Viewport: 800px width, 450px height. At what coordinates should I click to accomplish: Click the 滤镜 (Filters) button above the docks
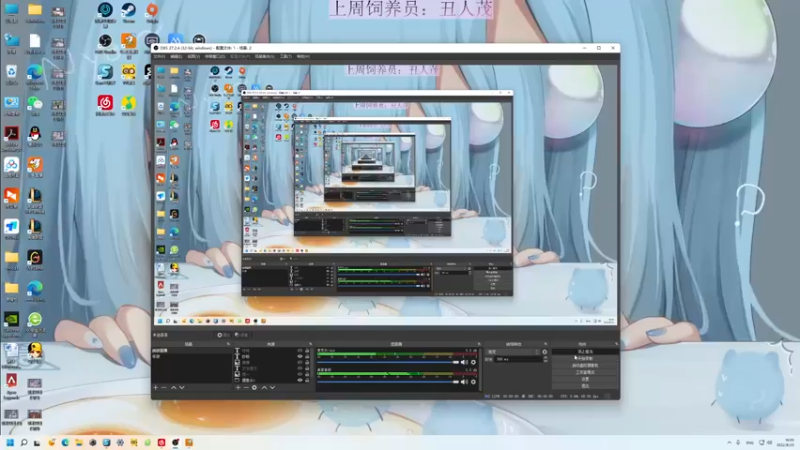[241, 335]
